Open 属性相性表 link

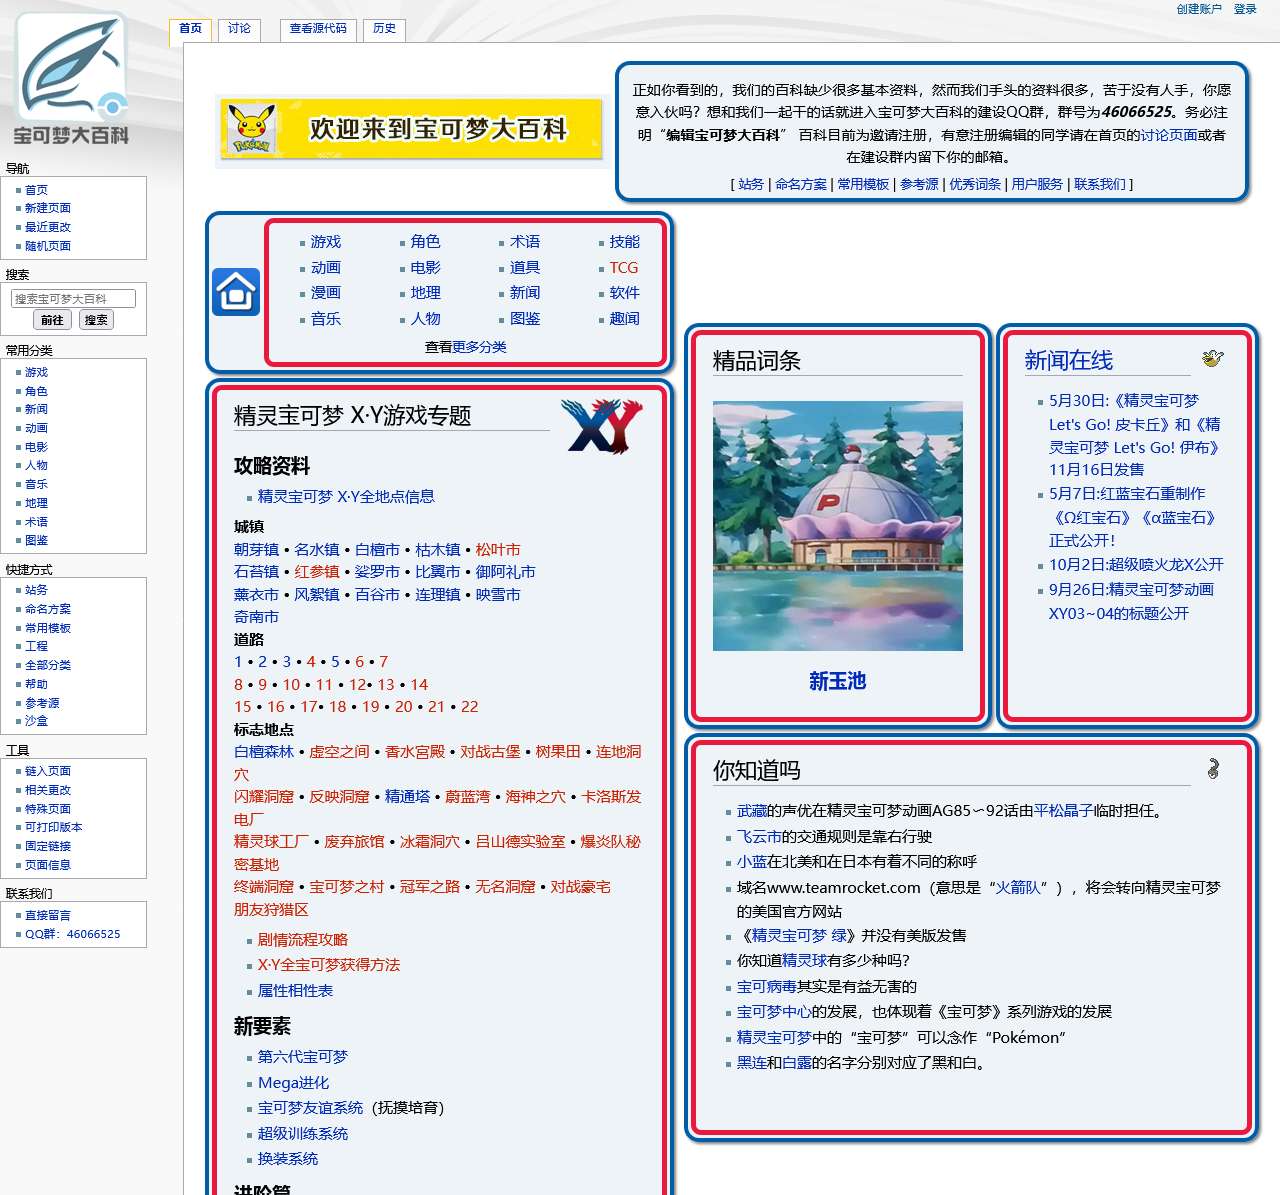click(x=295, y=991)
